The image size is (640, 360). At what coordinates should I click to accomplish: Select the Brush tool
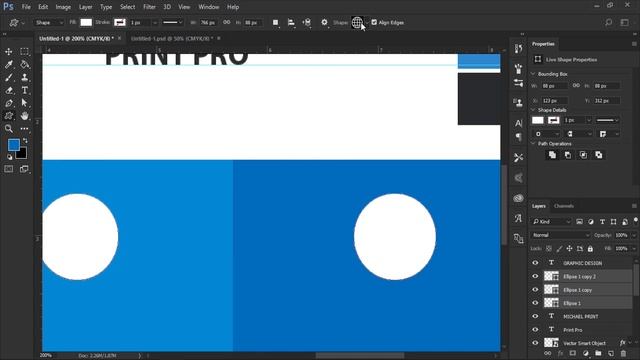click(x=9, y=78)
